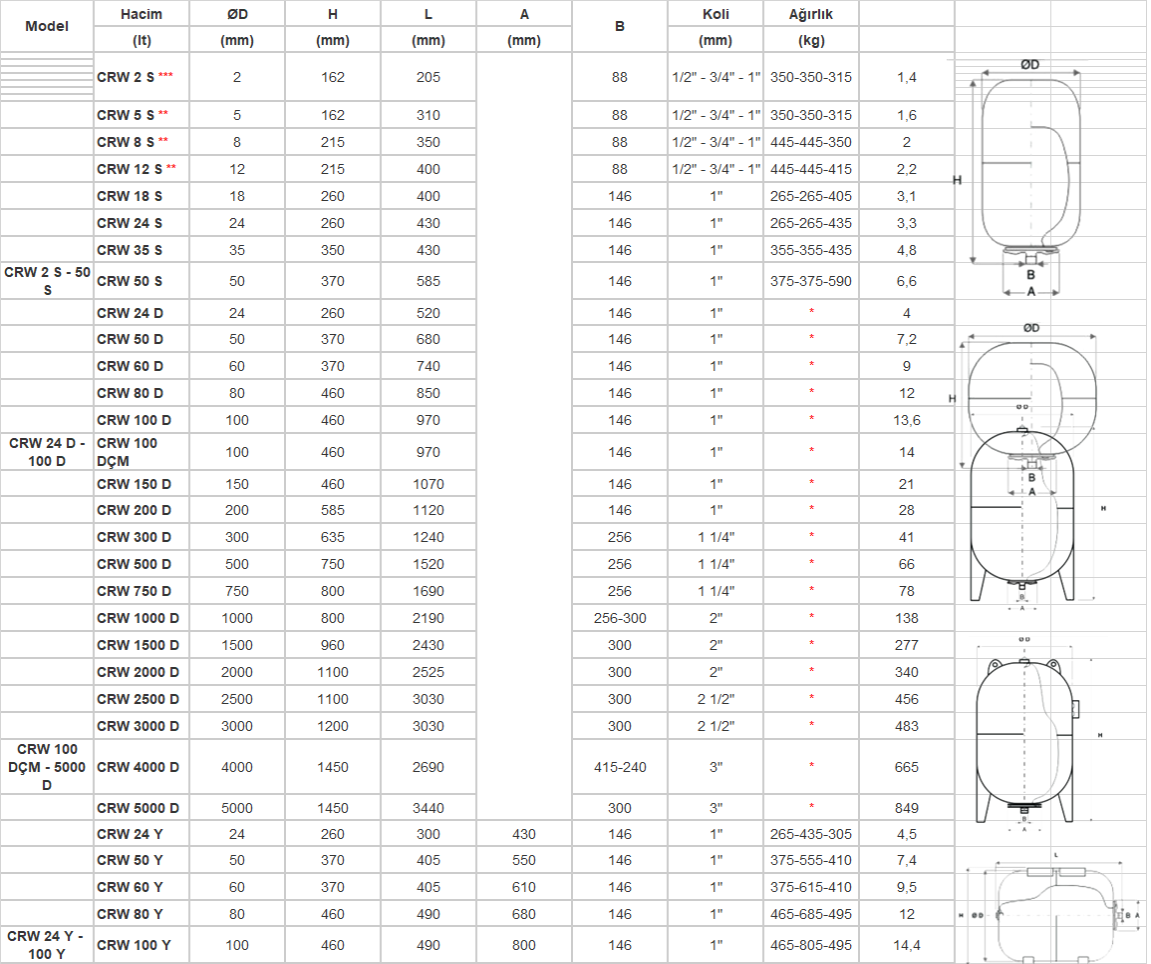The image size is (1151, 964).
Task: Select the "(lt)" unit label
Action: pos(142,40)
